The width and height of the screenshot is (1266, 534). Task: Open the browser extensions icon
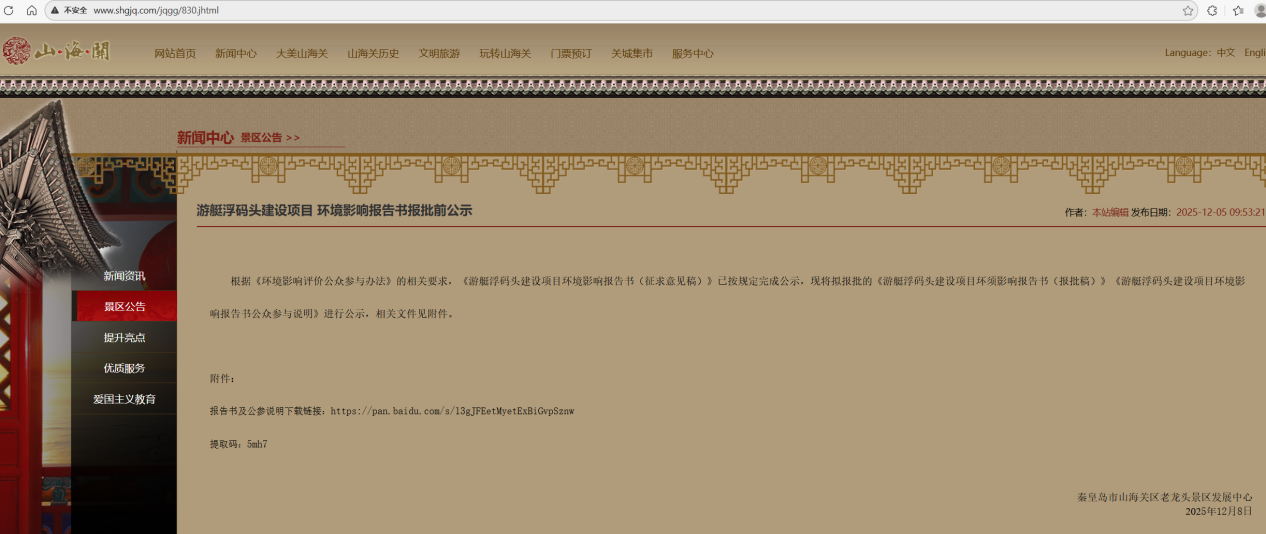pyautogui.click(x=1212, y=10)
